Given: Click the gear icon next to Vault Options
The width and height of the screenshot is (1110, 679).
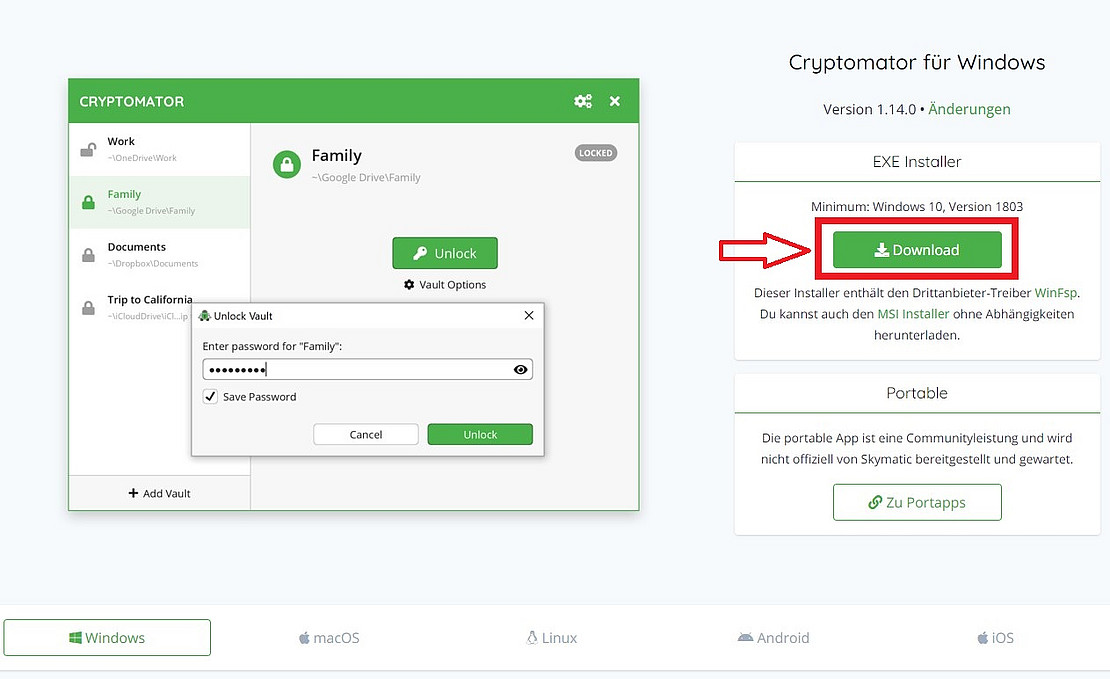Looking at the screenshot, I should coord(407,285).
